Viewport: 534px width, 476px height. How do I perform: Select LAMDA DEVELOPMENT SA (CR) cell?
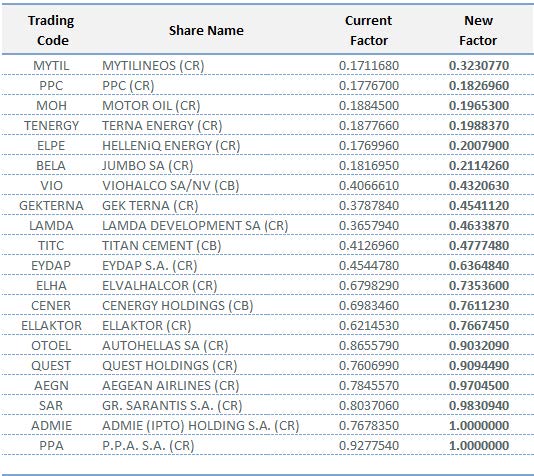pos(195,226)
